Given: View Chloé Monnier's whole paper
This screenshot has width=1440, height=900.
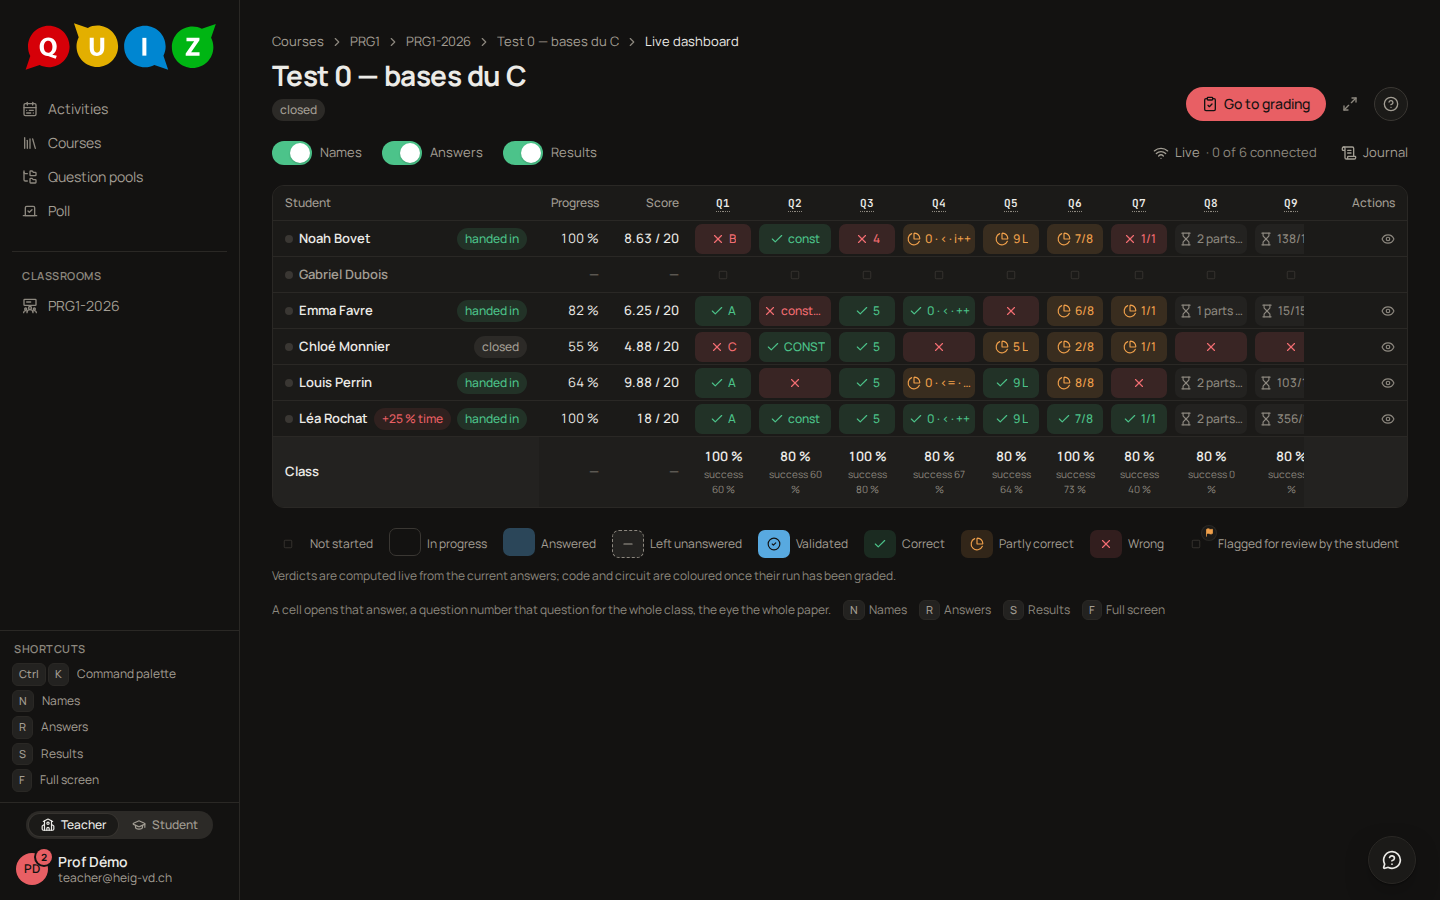Looking at the screenshot, I should tap(1388, 347).
